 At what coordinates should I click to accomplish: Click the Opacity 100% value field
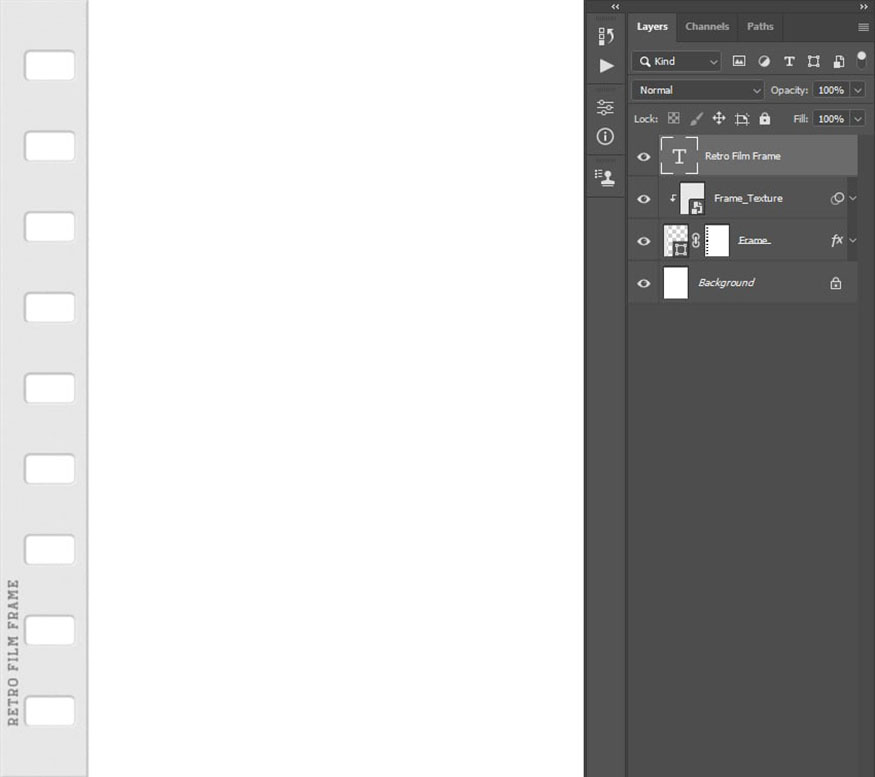pyautogui.click(x=831, y=90)
